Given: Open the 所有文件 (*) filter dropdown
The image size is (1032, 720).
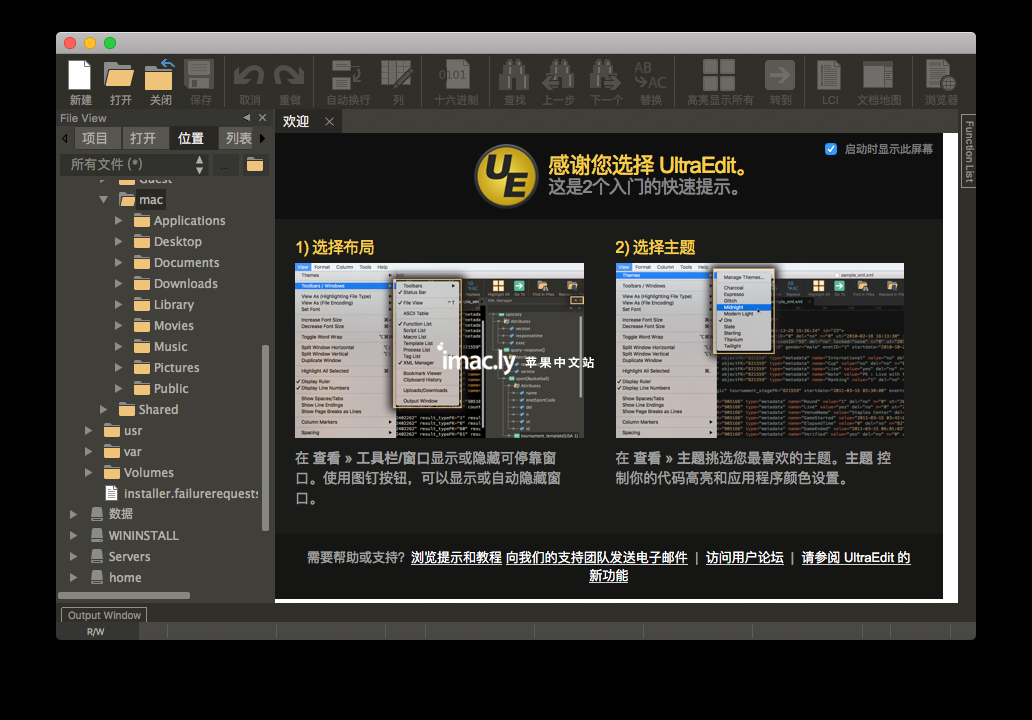Looking at the screenshot, I should (135, 165).
